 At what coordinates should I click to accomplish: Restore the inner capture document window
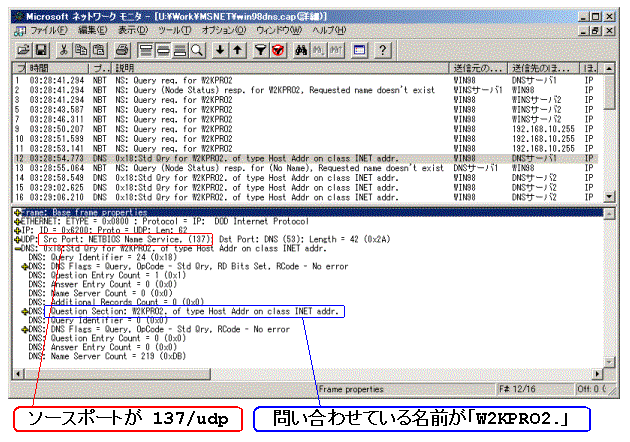[596, 31]
